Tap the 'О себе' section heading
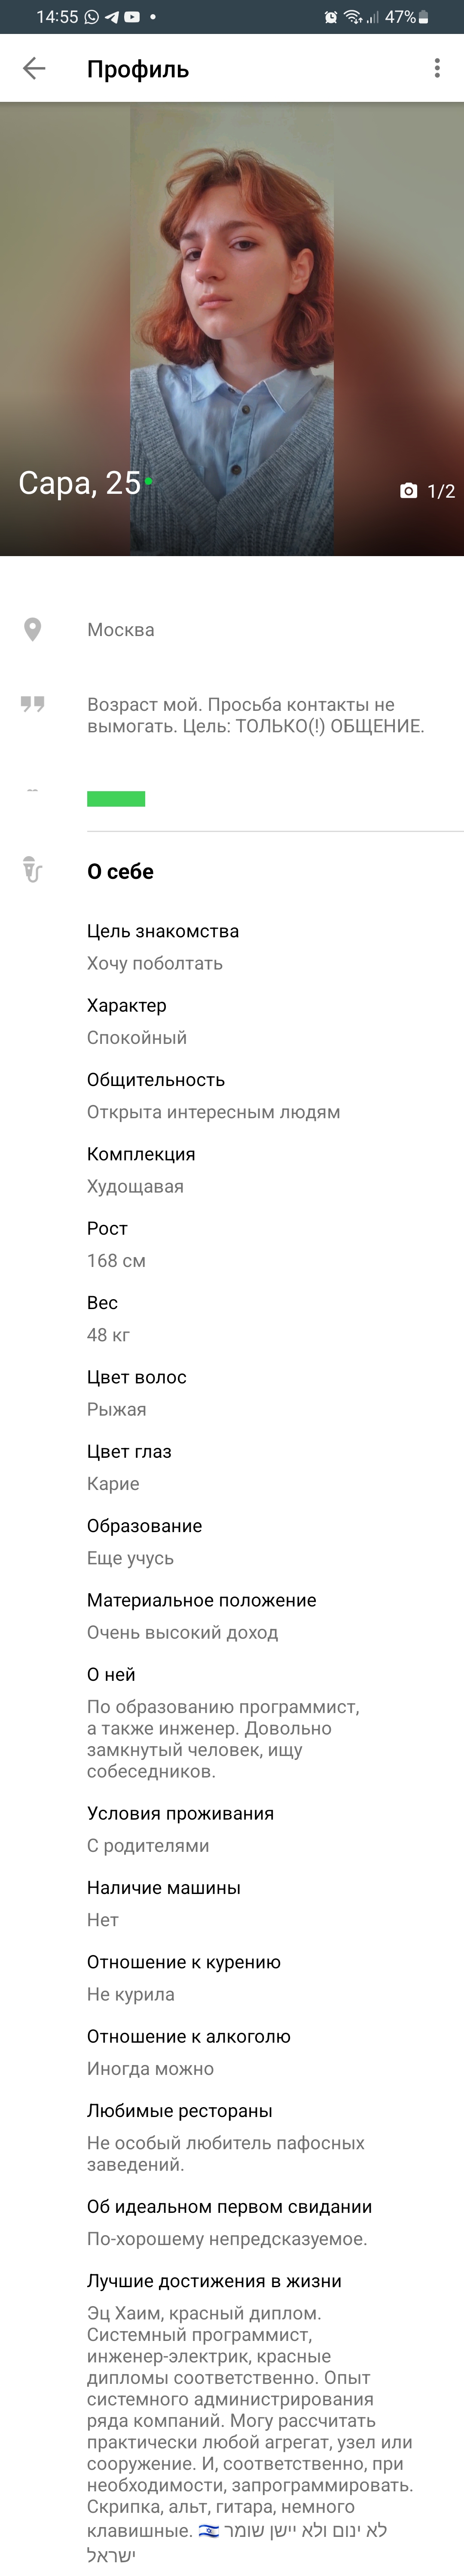Screen dimensions: 464x2576 120,872
